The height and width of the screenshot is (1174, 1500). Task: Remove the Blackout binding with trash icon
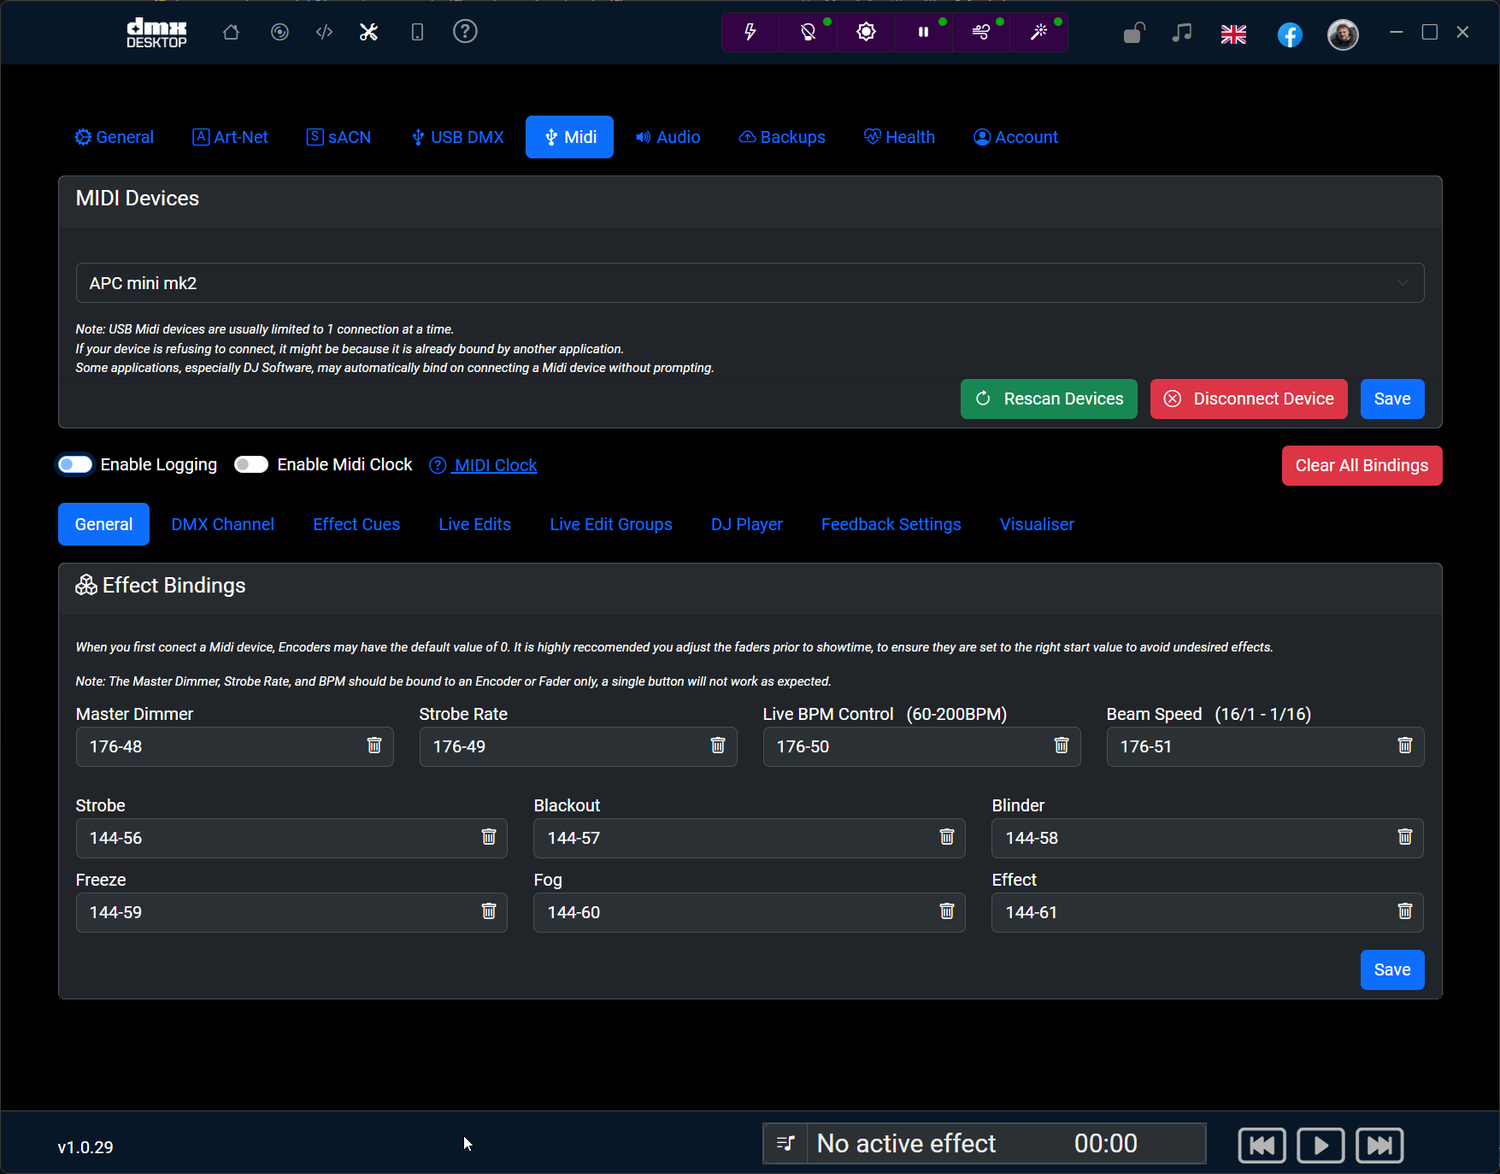coord(946,837)
